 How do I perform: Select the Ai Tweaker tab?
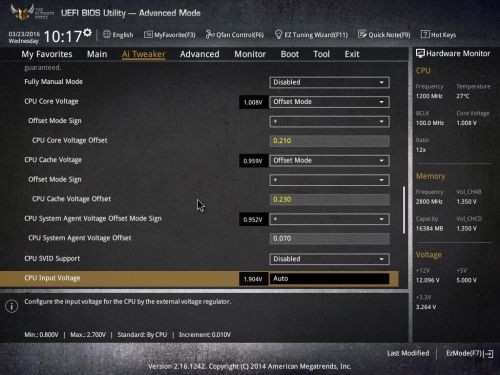point(144,54)
